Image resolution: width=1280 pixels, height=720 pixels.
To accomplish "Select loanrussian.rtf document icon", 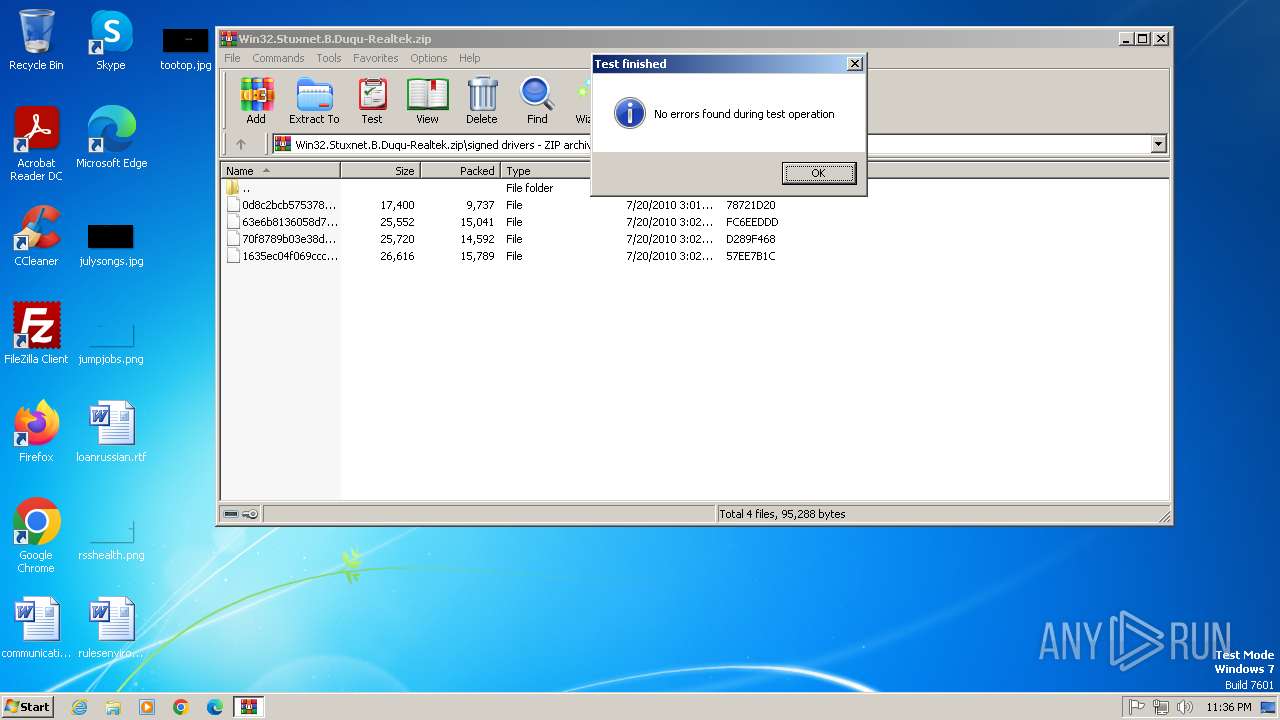I will click(x=111, y=432).
